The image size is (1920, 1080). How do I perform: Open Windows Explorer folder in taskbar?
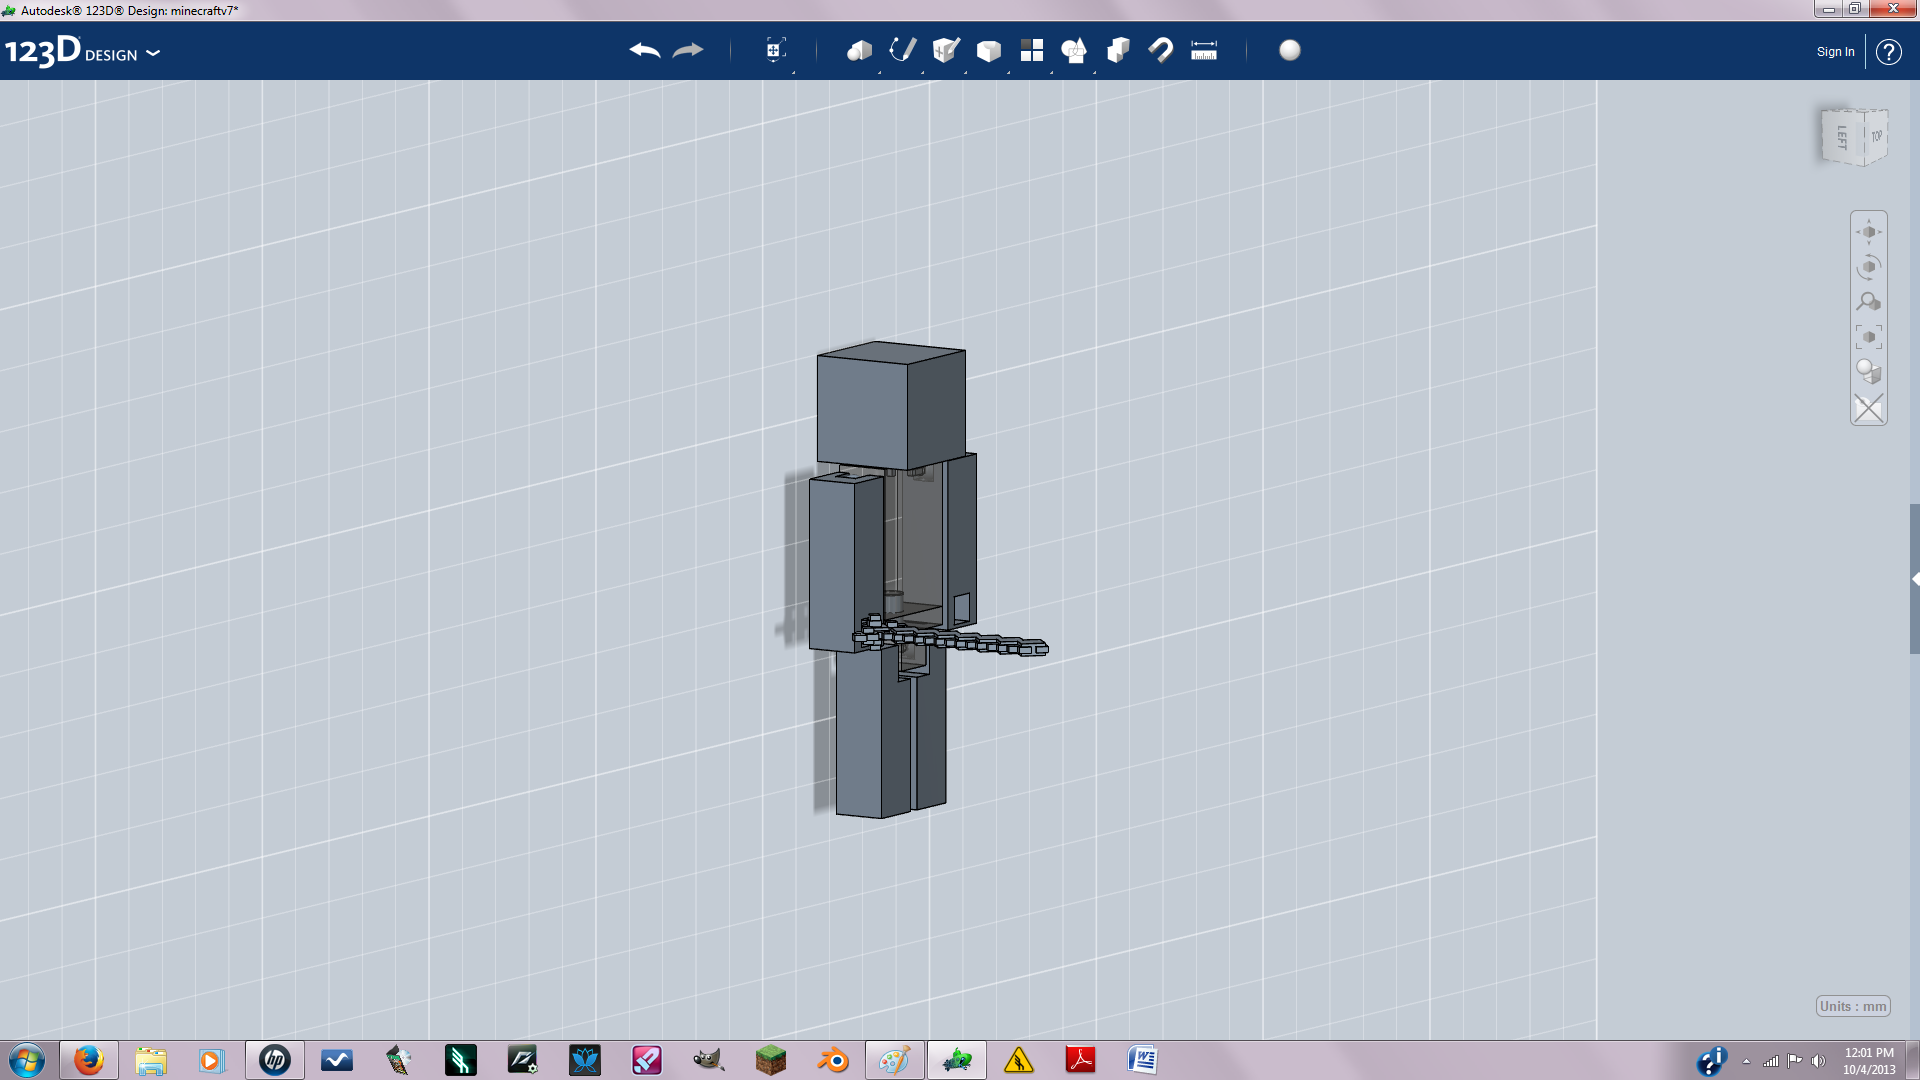pyautogui.click(x=151, y=1060)
